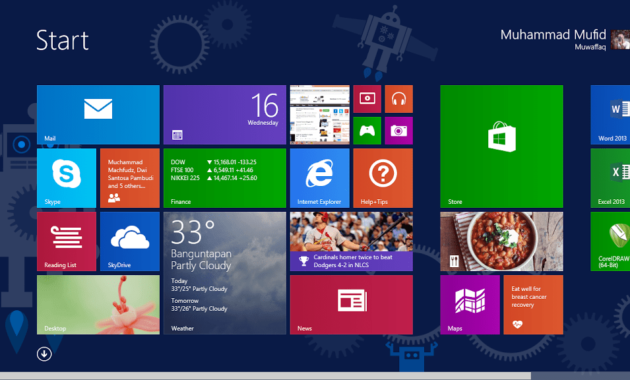Click the horizontal scrollbar at the bottom
630x380 pixels.
[265, 376]
